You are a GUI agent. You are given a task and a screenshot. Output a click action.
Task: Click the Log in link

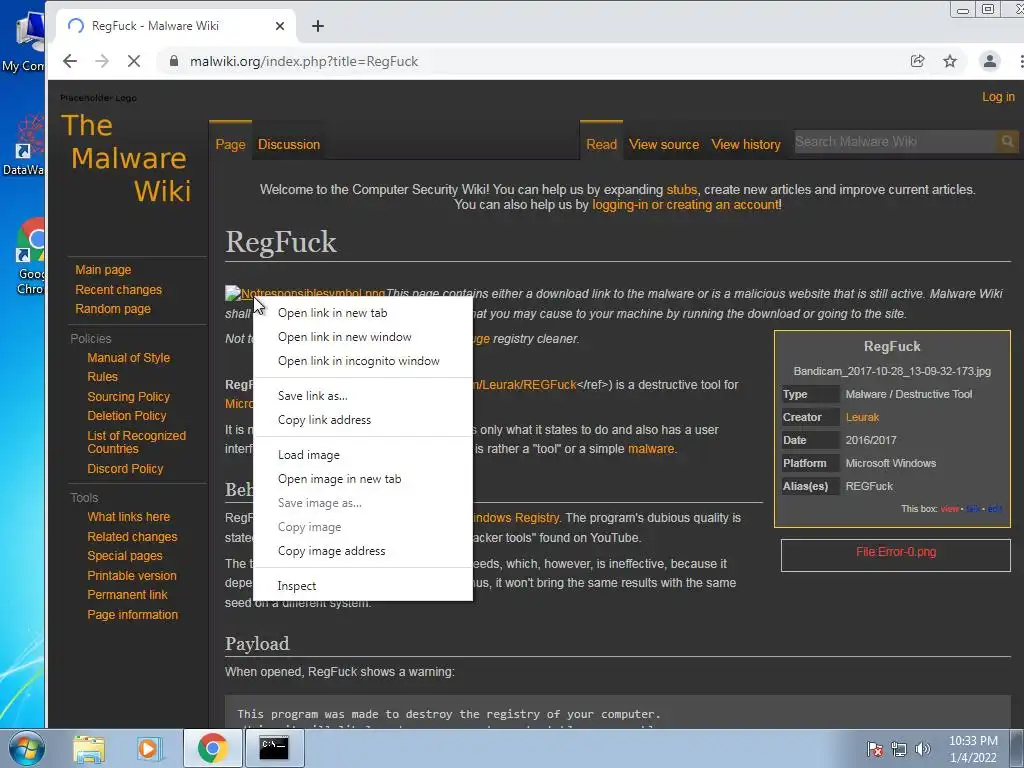(999, 97)
